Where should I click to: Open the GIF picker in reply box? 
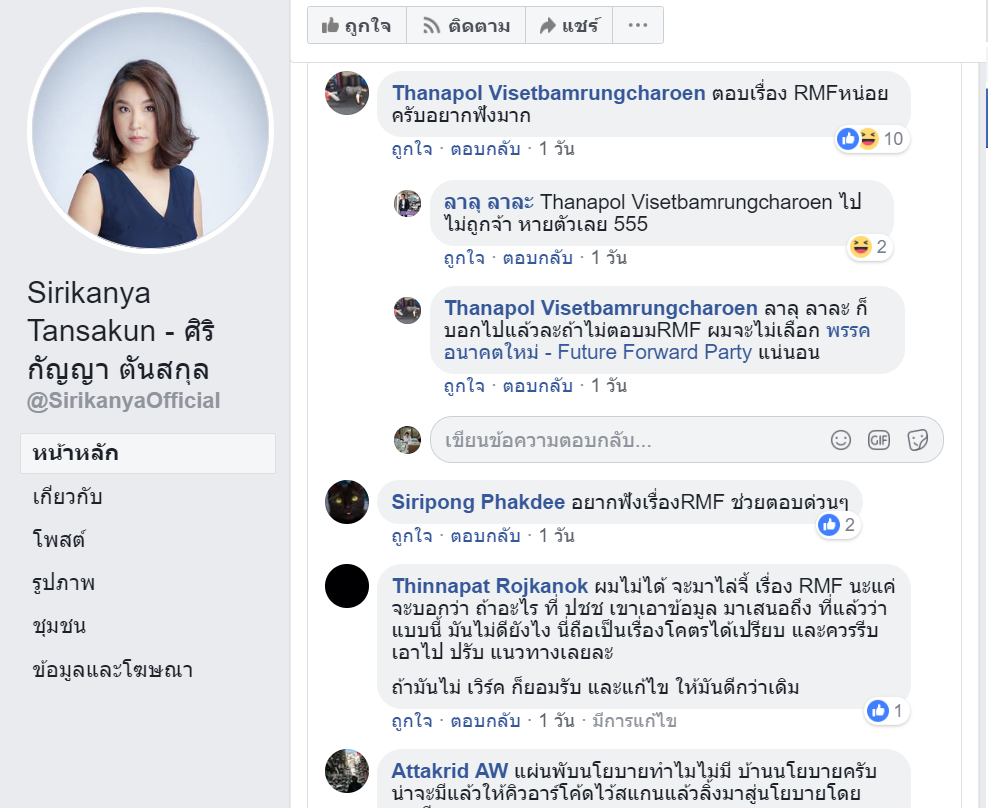coord(879,440)
